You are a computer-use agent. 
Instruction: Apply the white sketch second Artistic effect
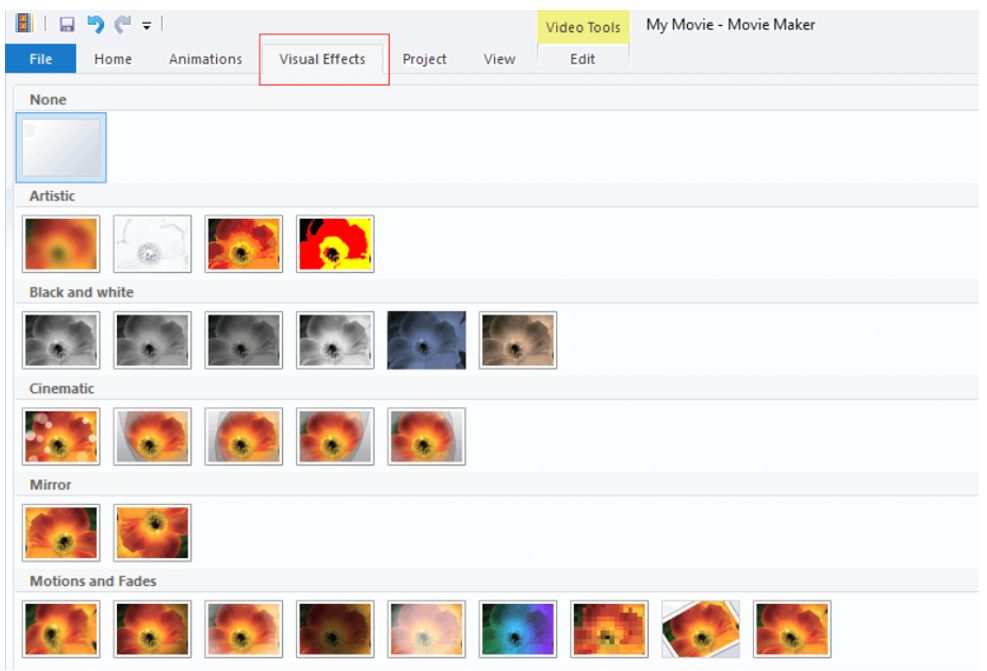pyautogui.click(x=152, y=244)
